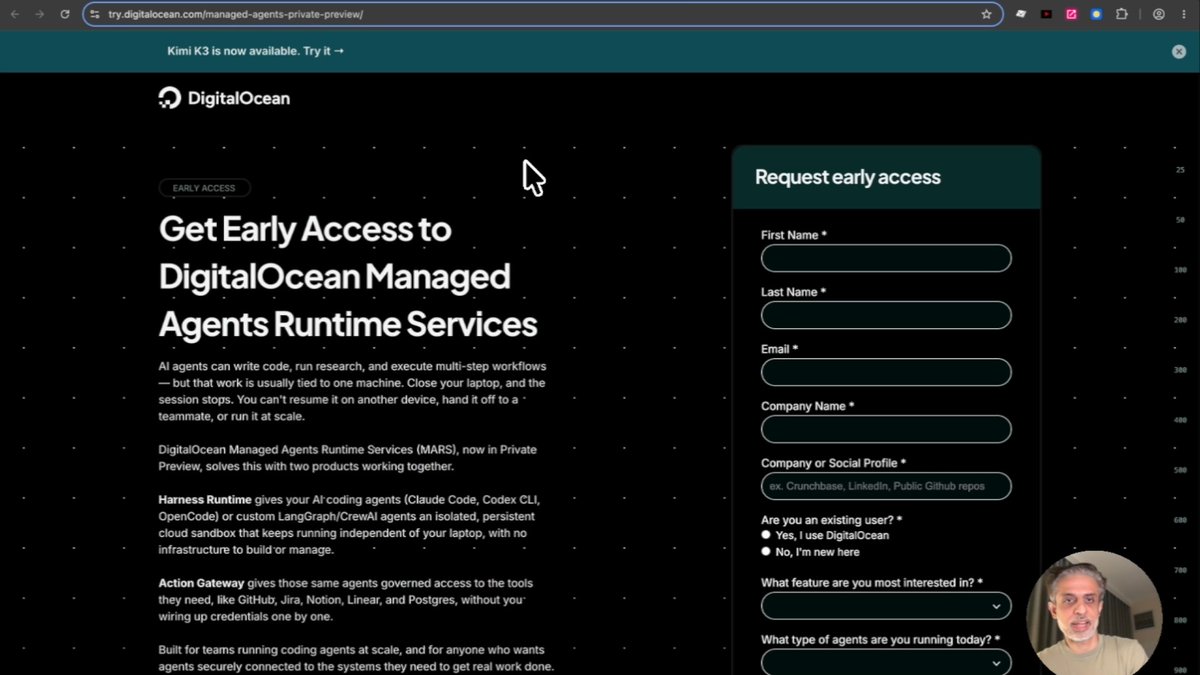The width and height of the screenshot is (1200, 675).
Task: Reload the page with the refresh icon
Action: tap(65, 14)
